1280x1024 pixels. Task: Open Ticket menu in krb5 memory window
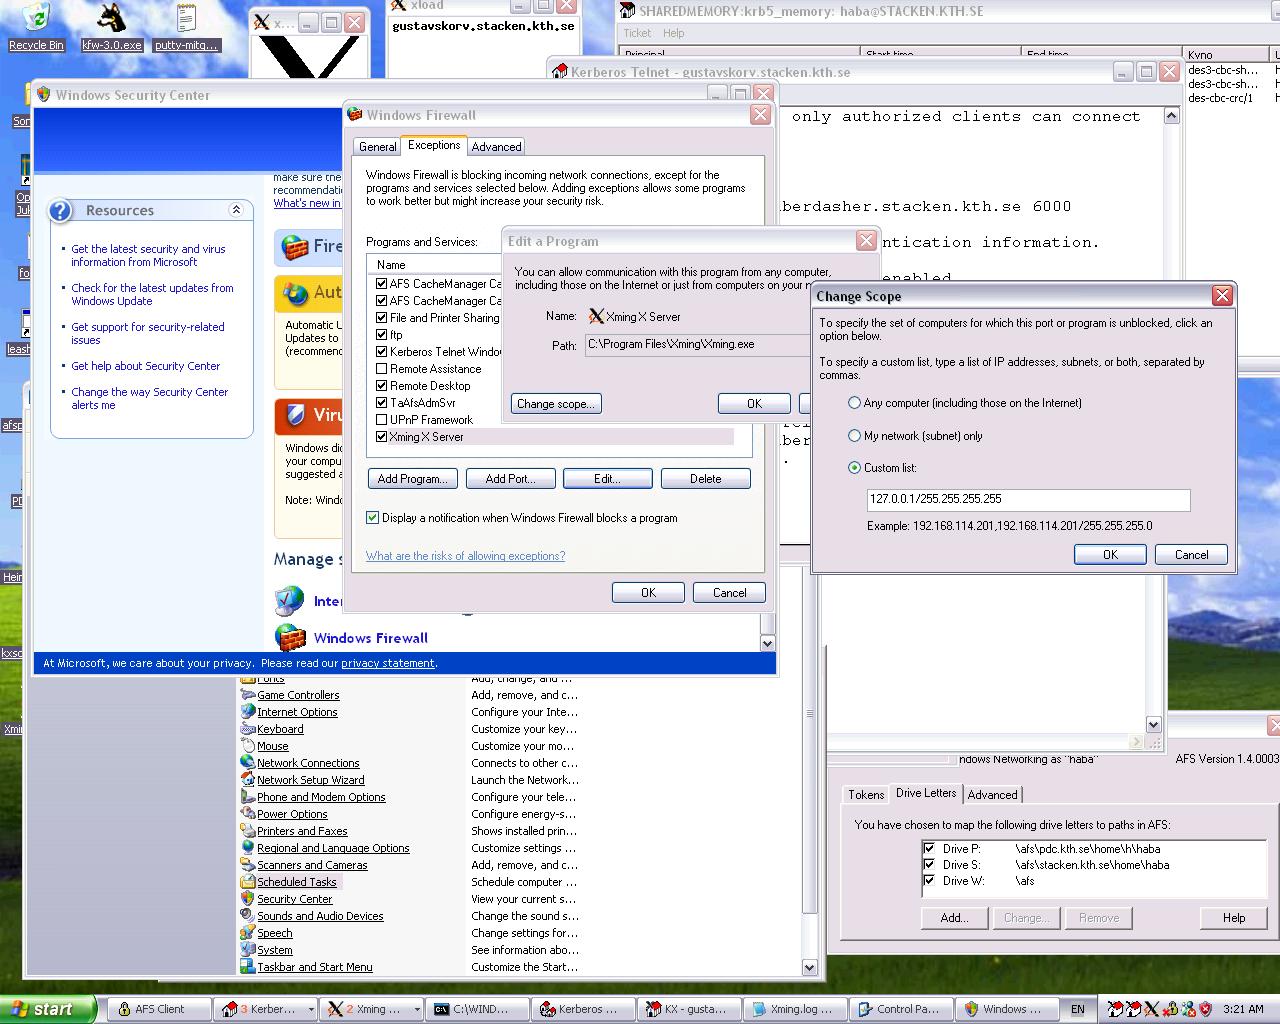click(x=637, y=33)
